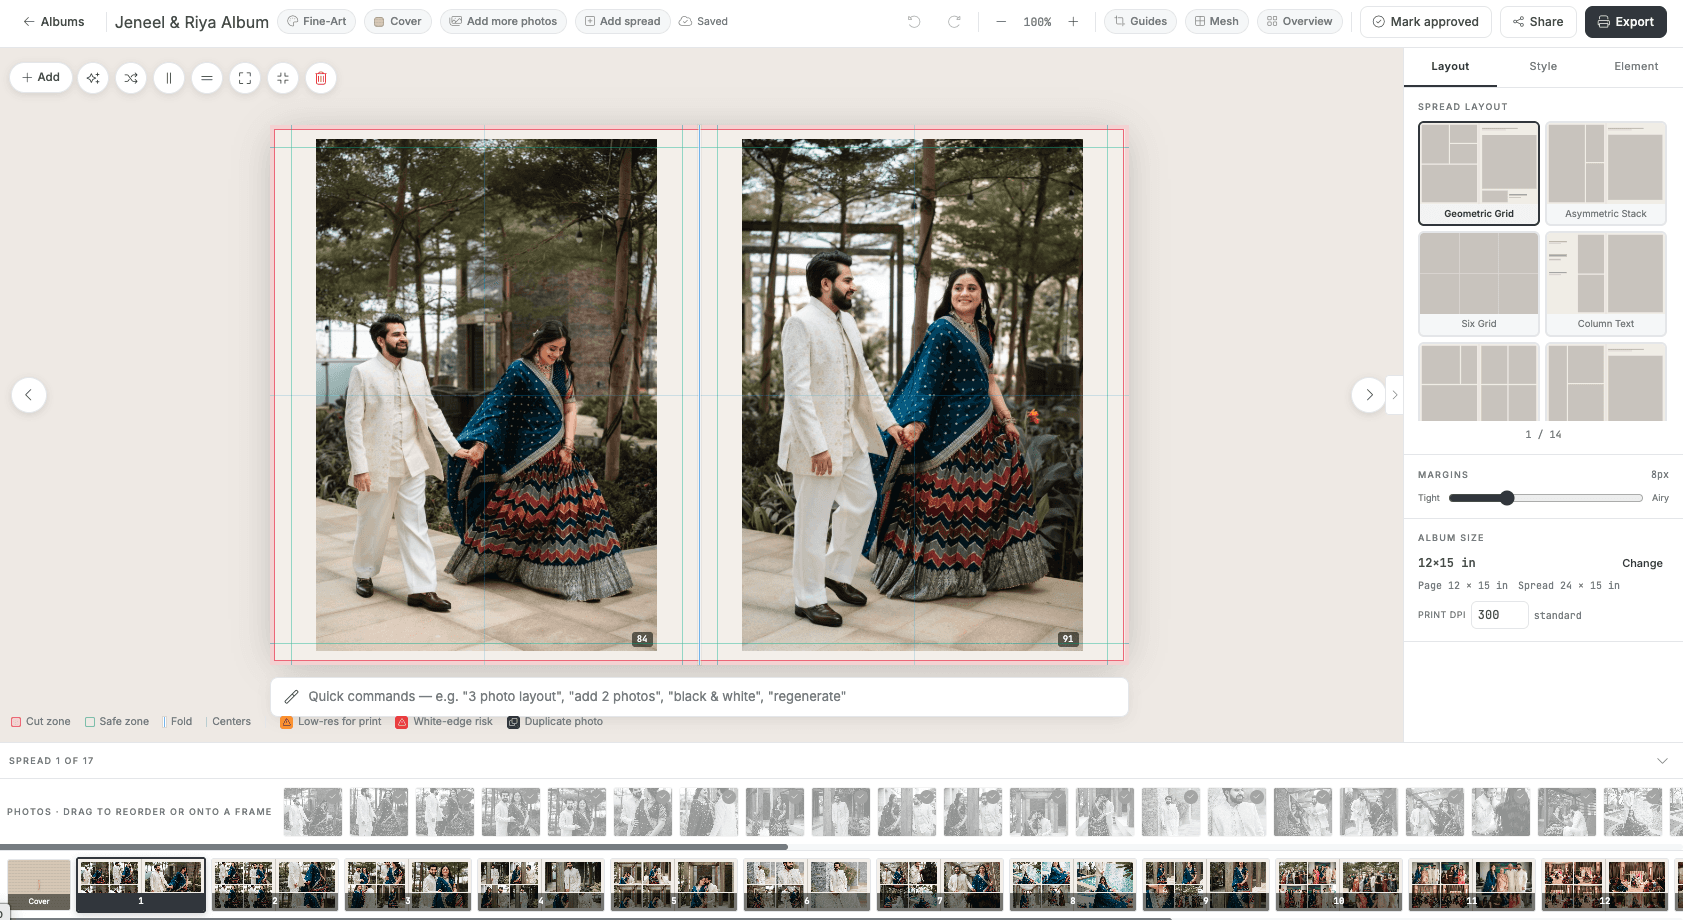Go to the next spread arrow
The height and width of the screenshot is (920, 1683).
[1369, 395]
